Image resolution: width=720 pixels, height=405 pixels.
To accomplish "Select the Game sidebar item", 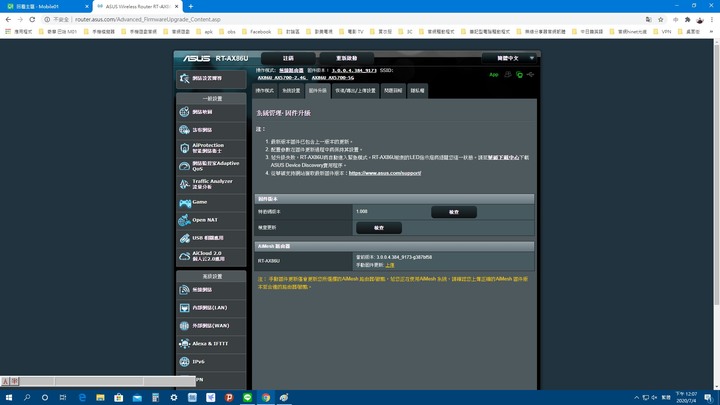I will click(211, 202).
